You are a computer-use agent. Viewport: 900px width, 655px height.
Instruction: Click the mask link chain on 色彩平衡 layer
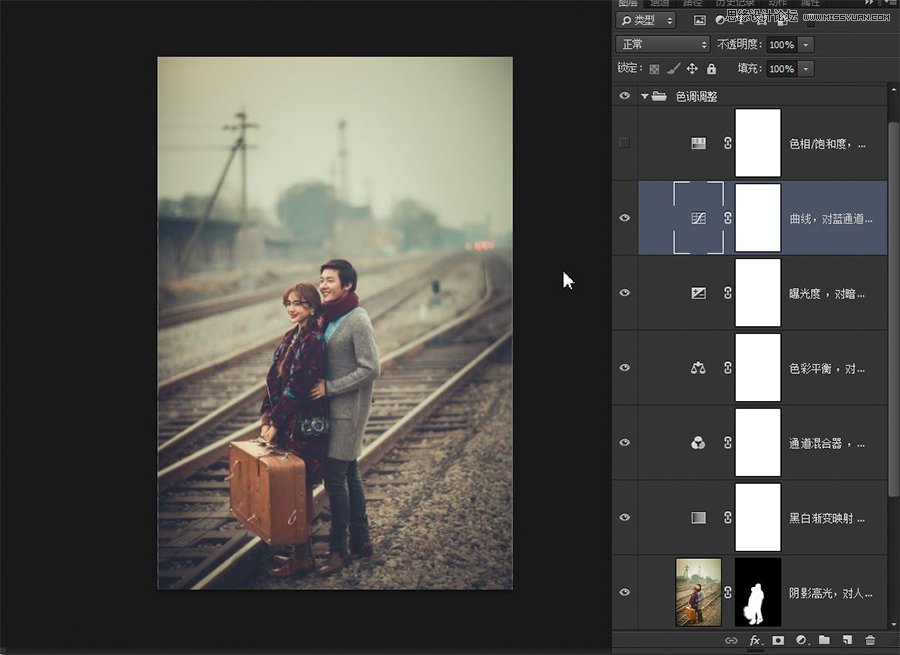728,367
